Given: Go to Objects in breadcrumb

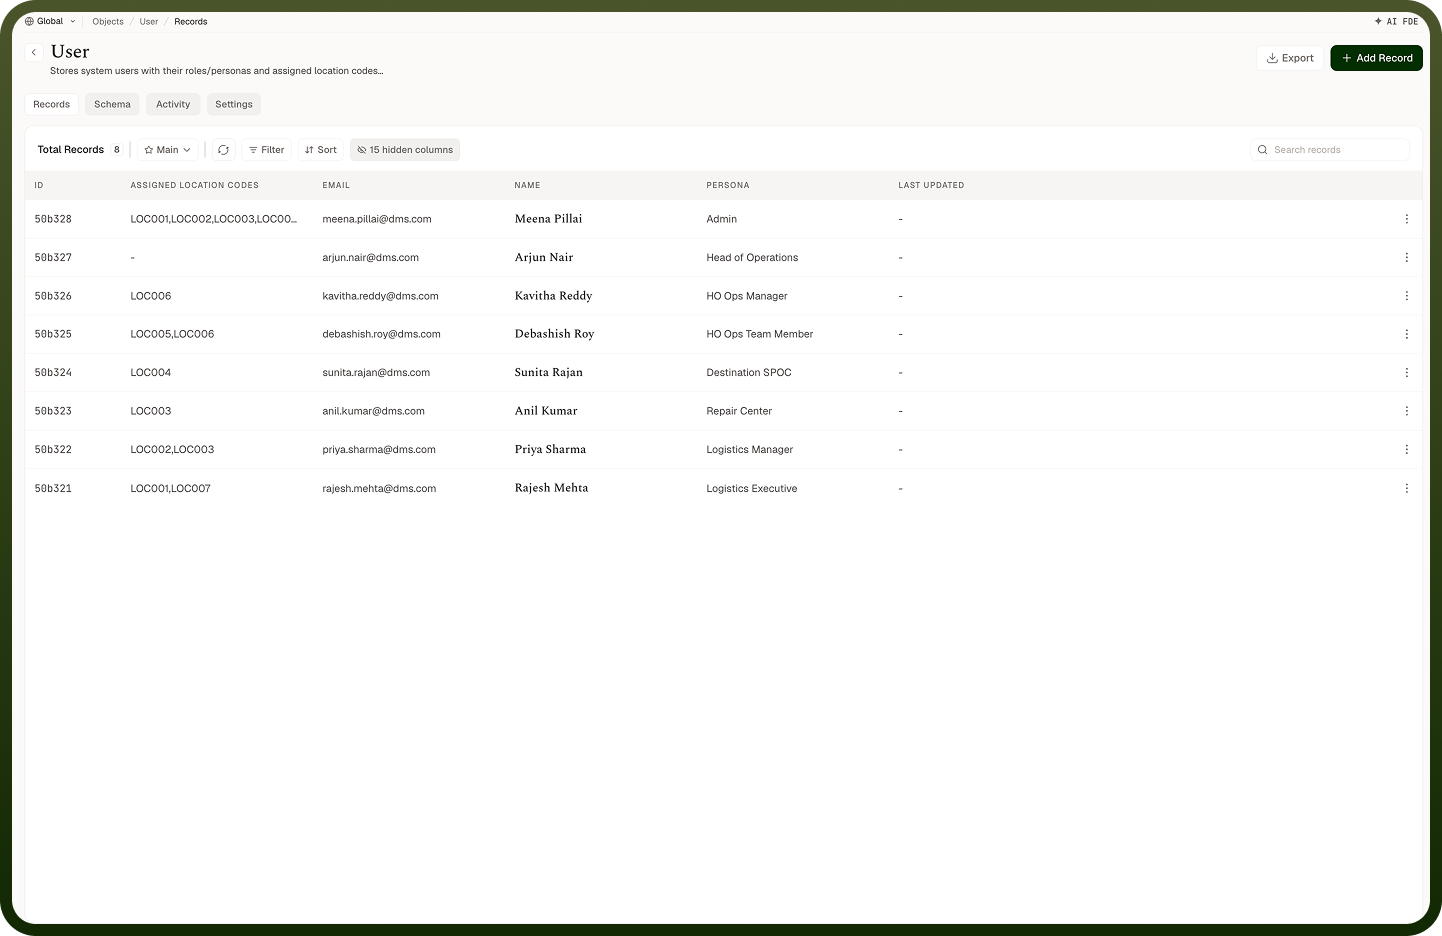Looking at the screenshot, I should tap(108, 21).
